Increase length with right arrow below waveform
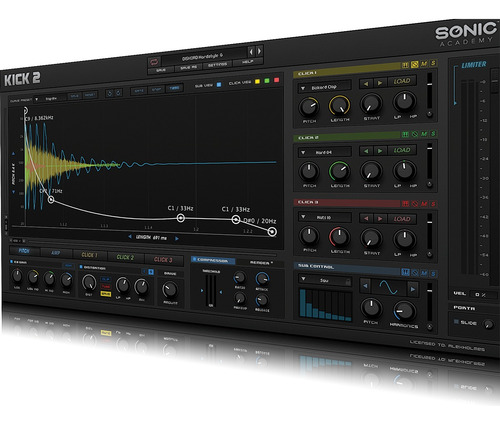Image resolution: width=500 pixels, height=425 pixels. click(x=177, y=238)
